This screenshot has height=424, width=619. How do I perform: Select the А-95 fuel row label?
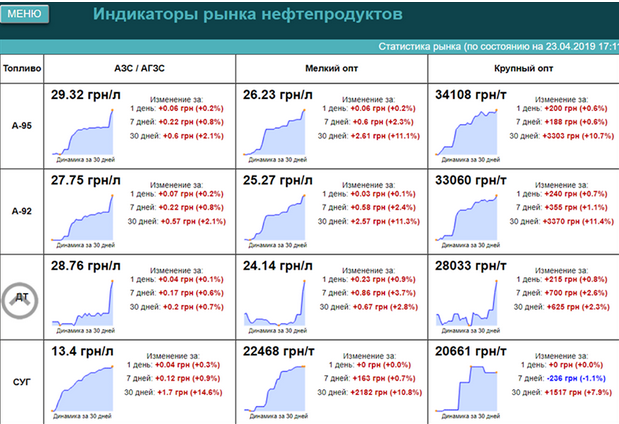point(21,127)
